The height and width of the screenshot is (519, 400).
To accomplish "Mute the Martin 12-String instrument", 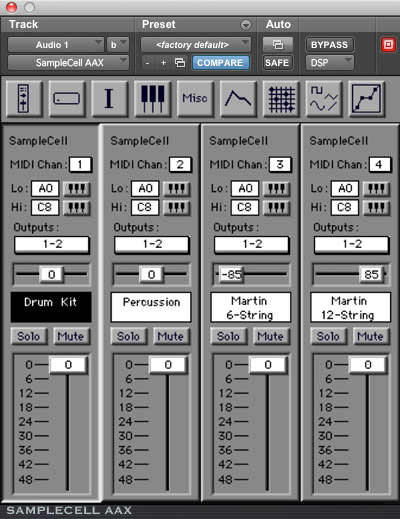I will pyautogui.click(x=370, y=336).
